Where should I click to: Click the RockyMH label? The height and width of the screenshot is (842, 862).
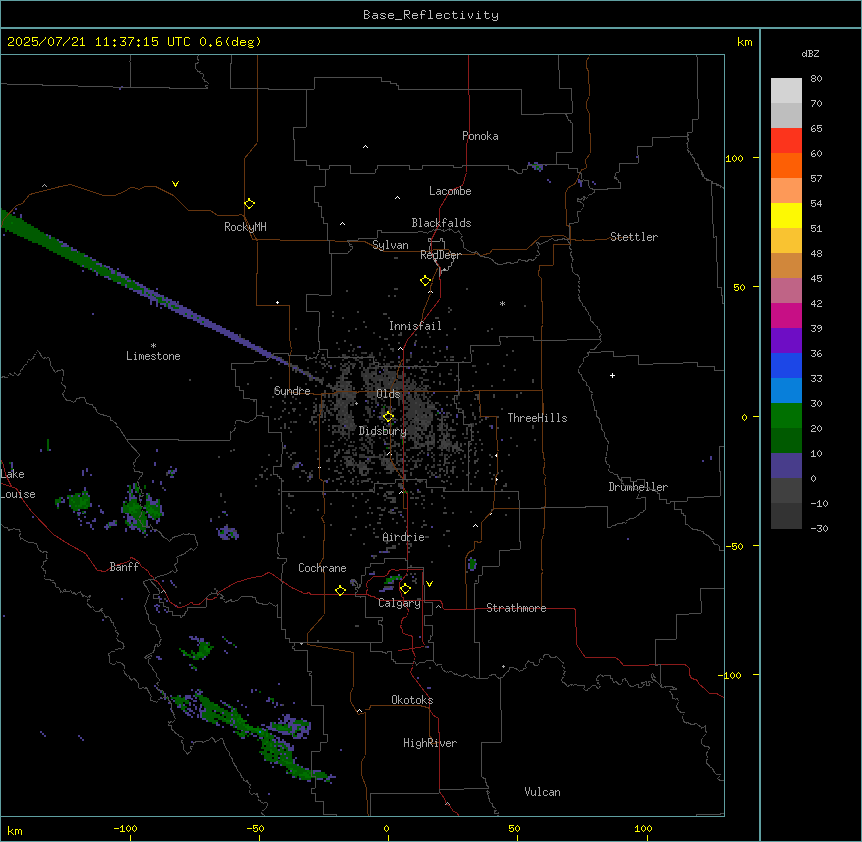245,227
